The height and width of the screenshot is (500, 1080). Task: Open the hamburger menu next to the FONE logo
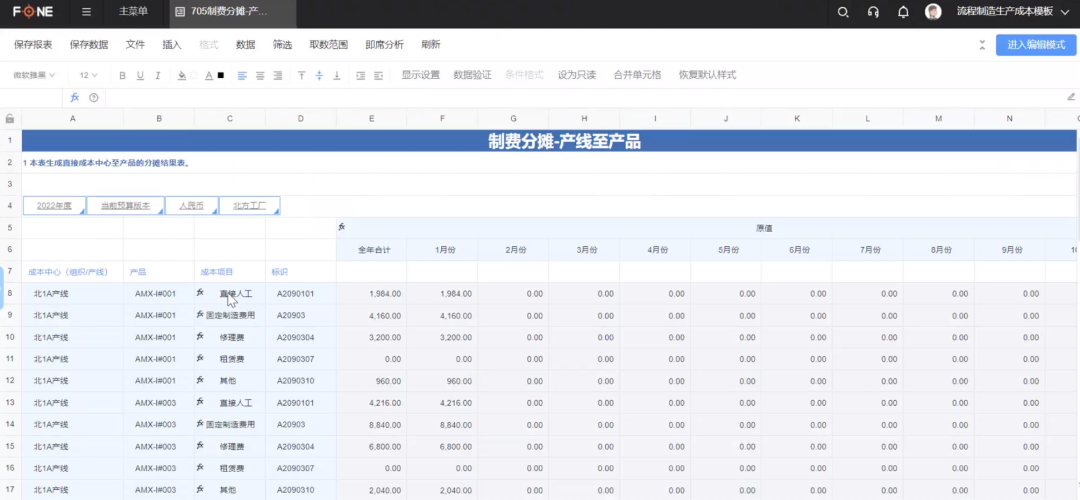coord(86,12)
